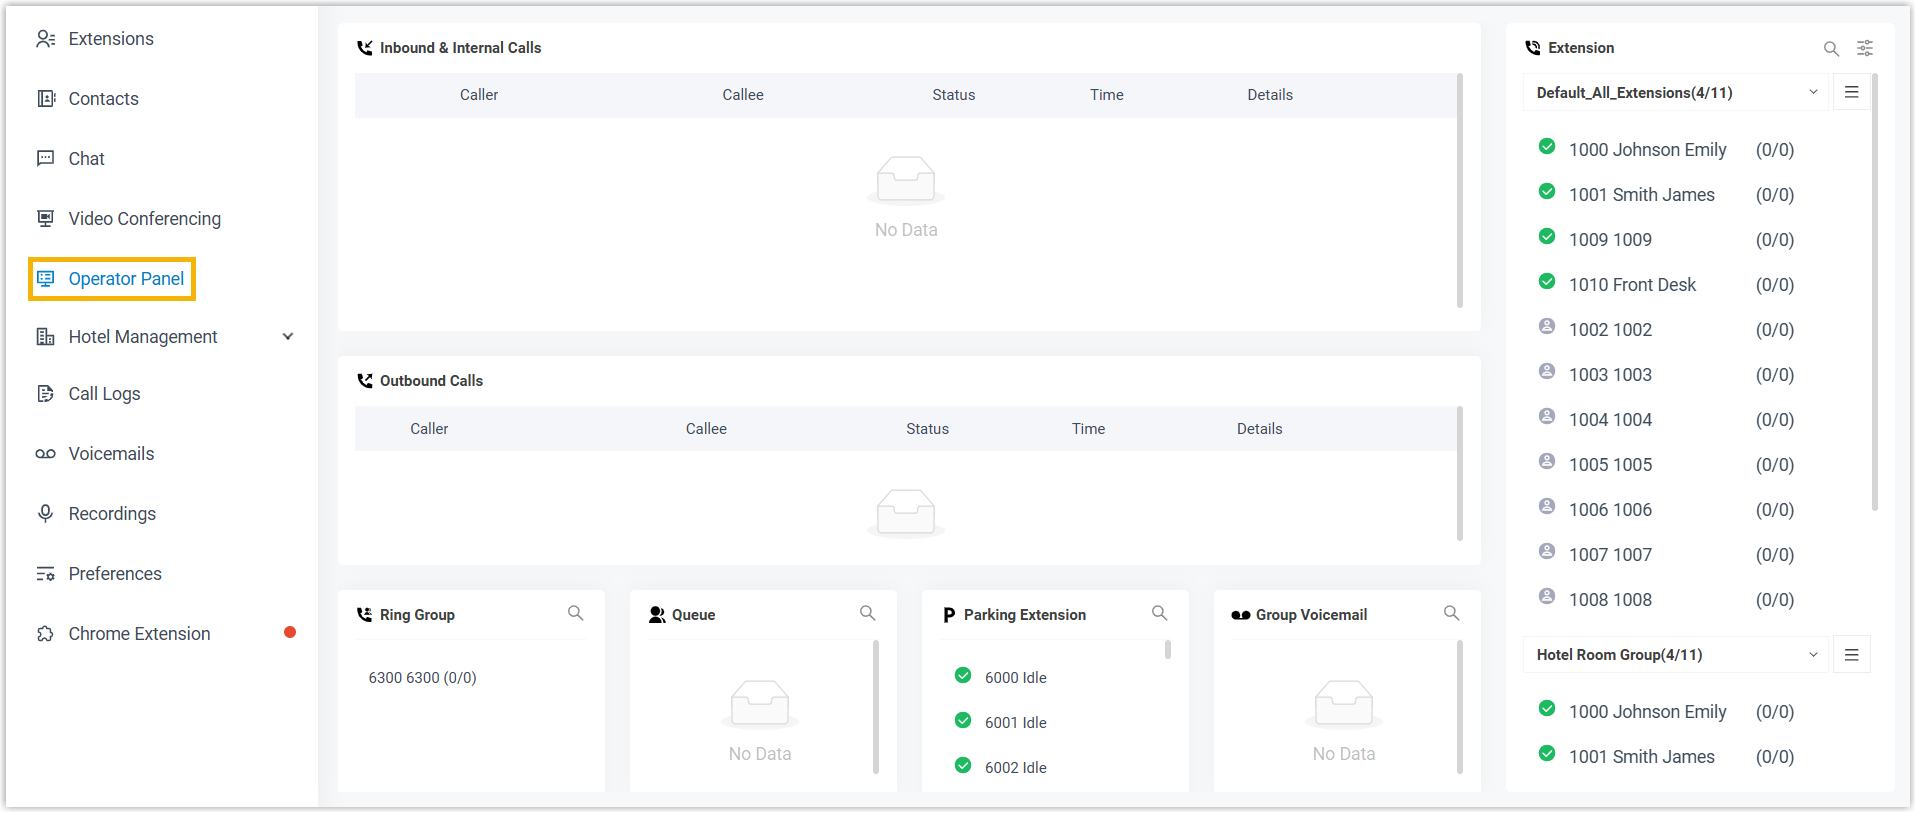Select extension 1010 Front Desk

click(1632, 285)
